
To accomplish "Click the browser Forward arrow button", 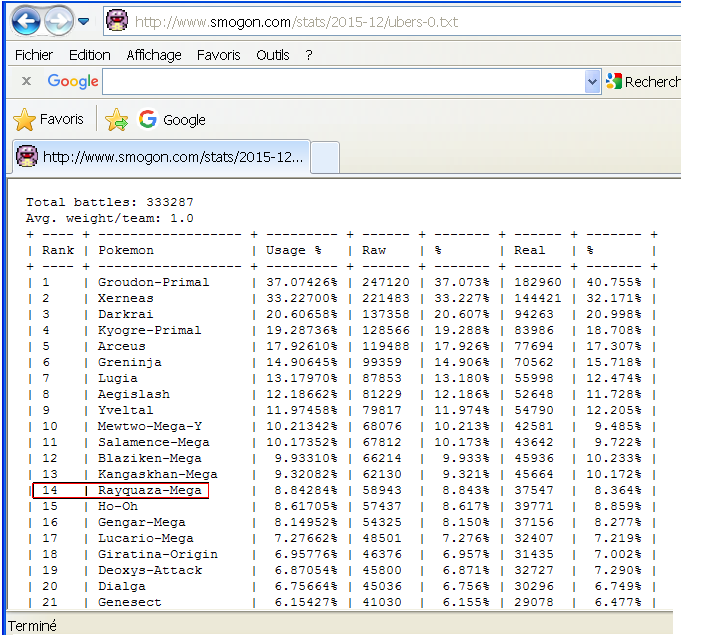I will coord(59,20).
